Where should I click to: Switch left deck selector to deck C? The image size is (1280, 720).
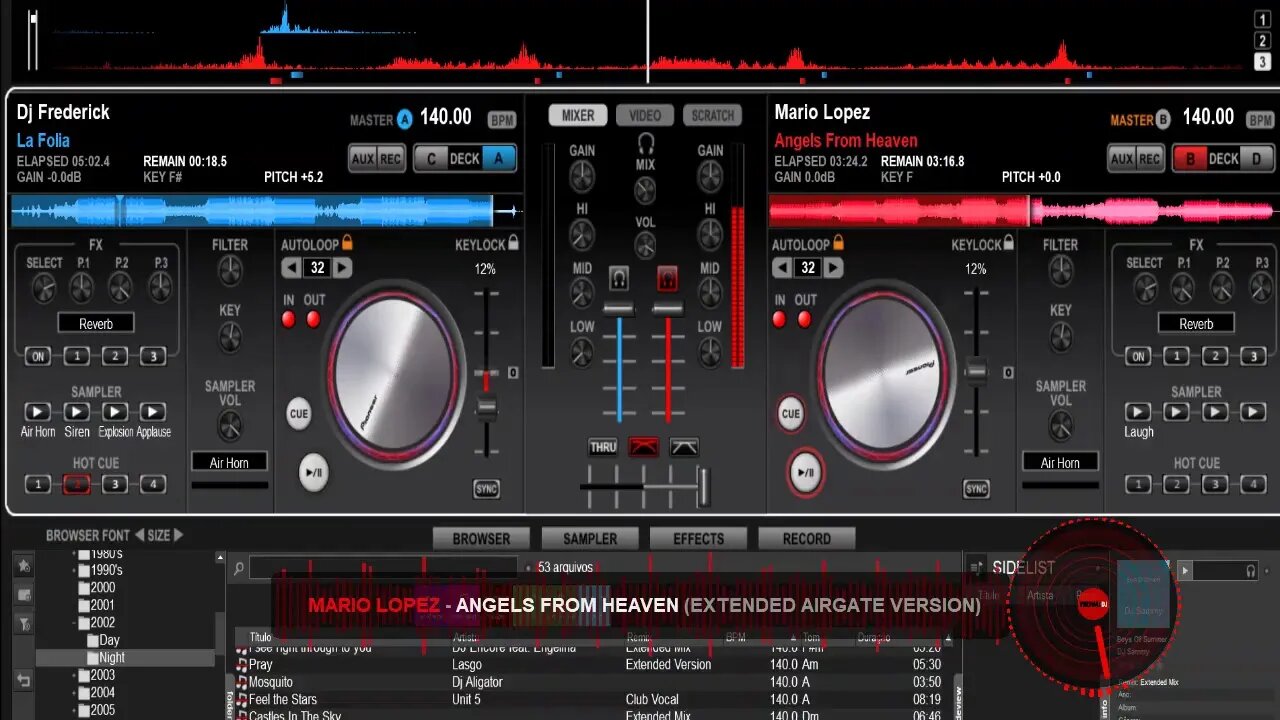(431, 159)
